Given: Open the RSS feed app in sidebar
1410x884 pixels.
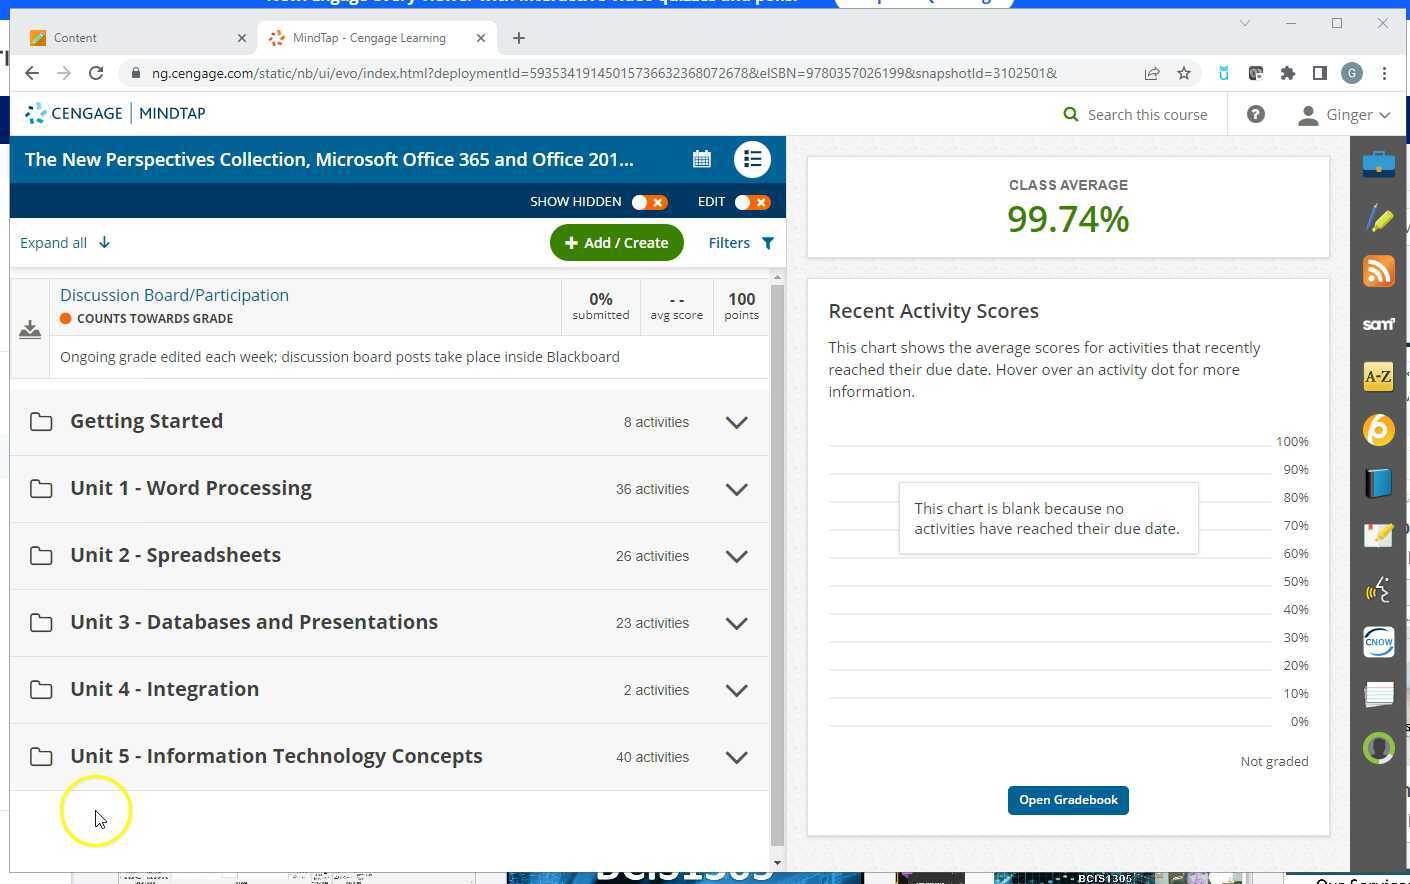Looking at the screenshot, I should (1378, 271).
